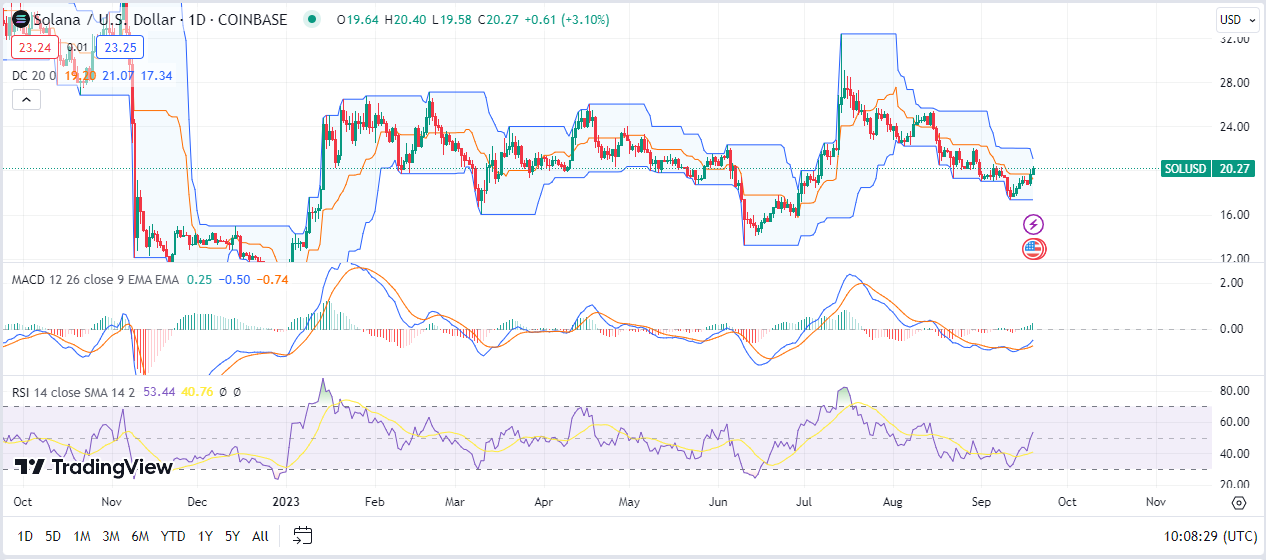
Task: Click the 0.01 spread value
Action: point(77,47)
